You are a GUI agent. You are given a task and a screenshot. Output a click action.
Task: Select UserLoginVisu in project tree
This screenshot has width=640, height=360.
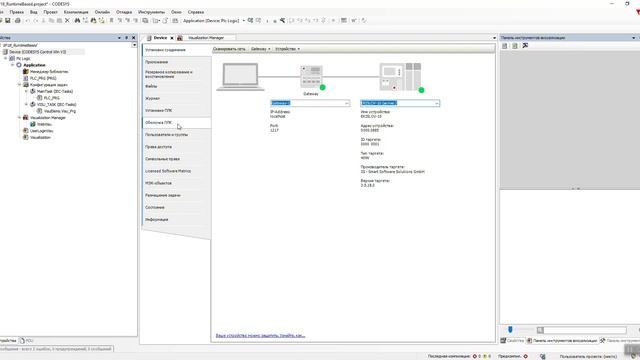click(x=42, y=131)
